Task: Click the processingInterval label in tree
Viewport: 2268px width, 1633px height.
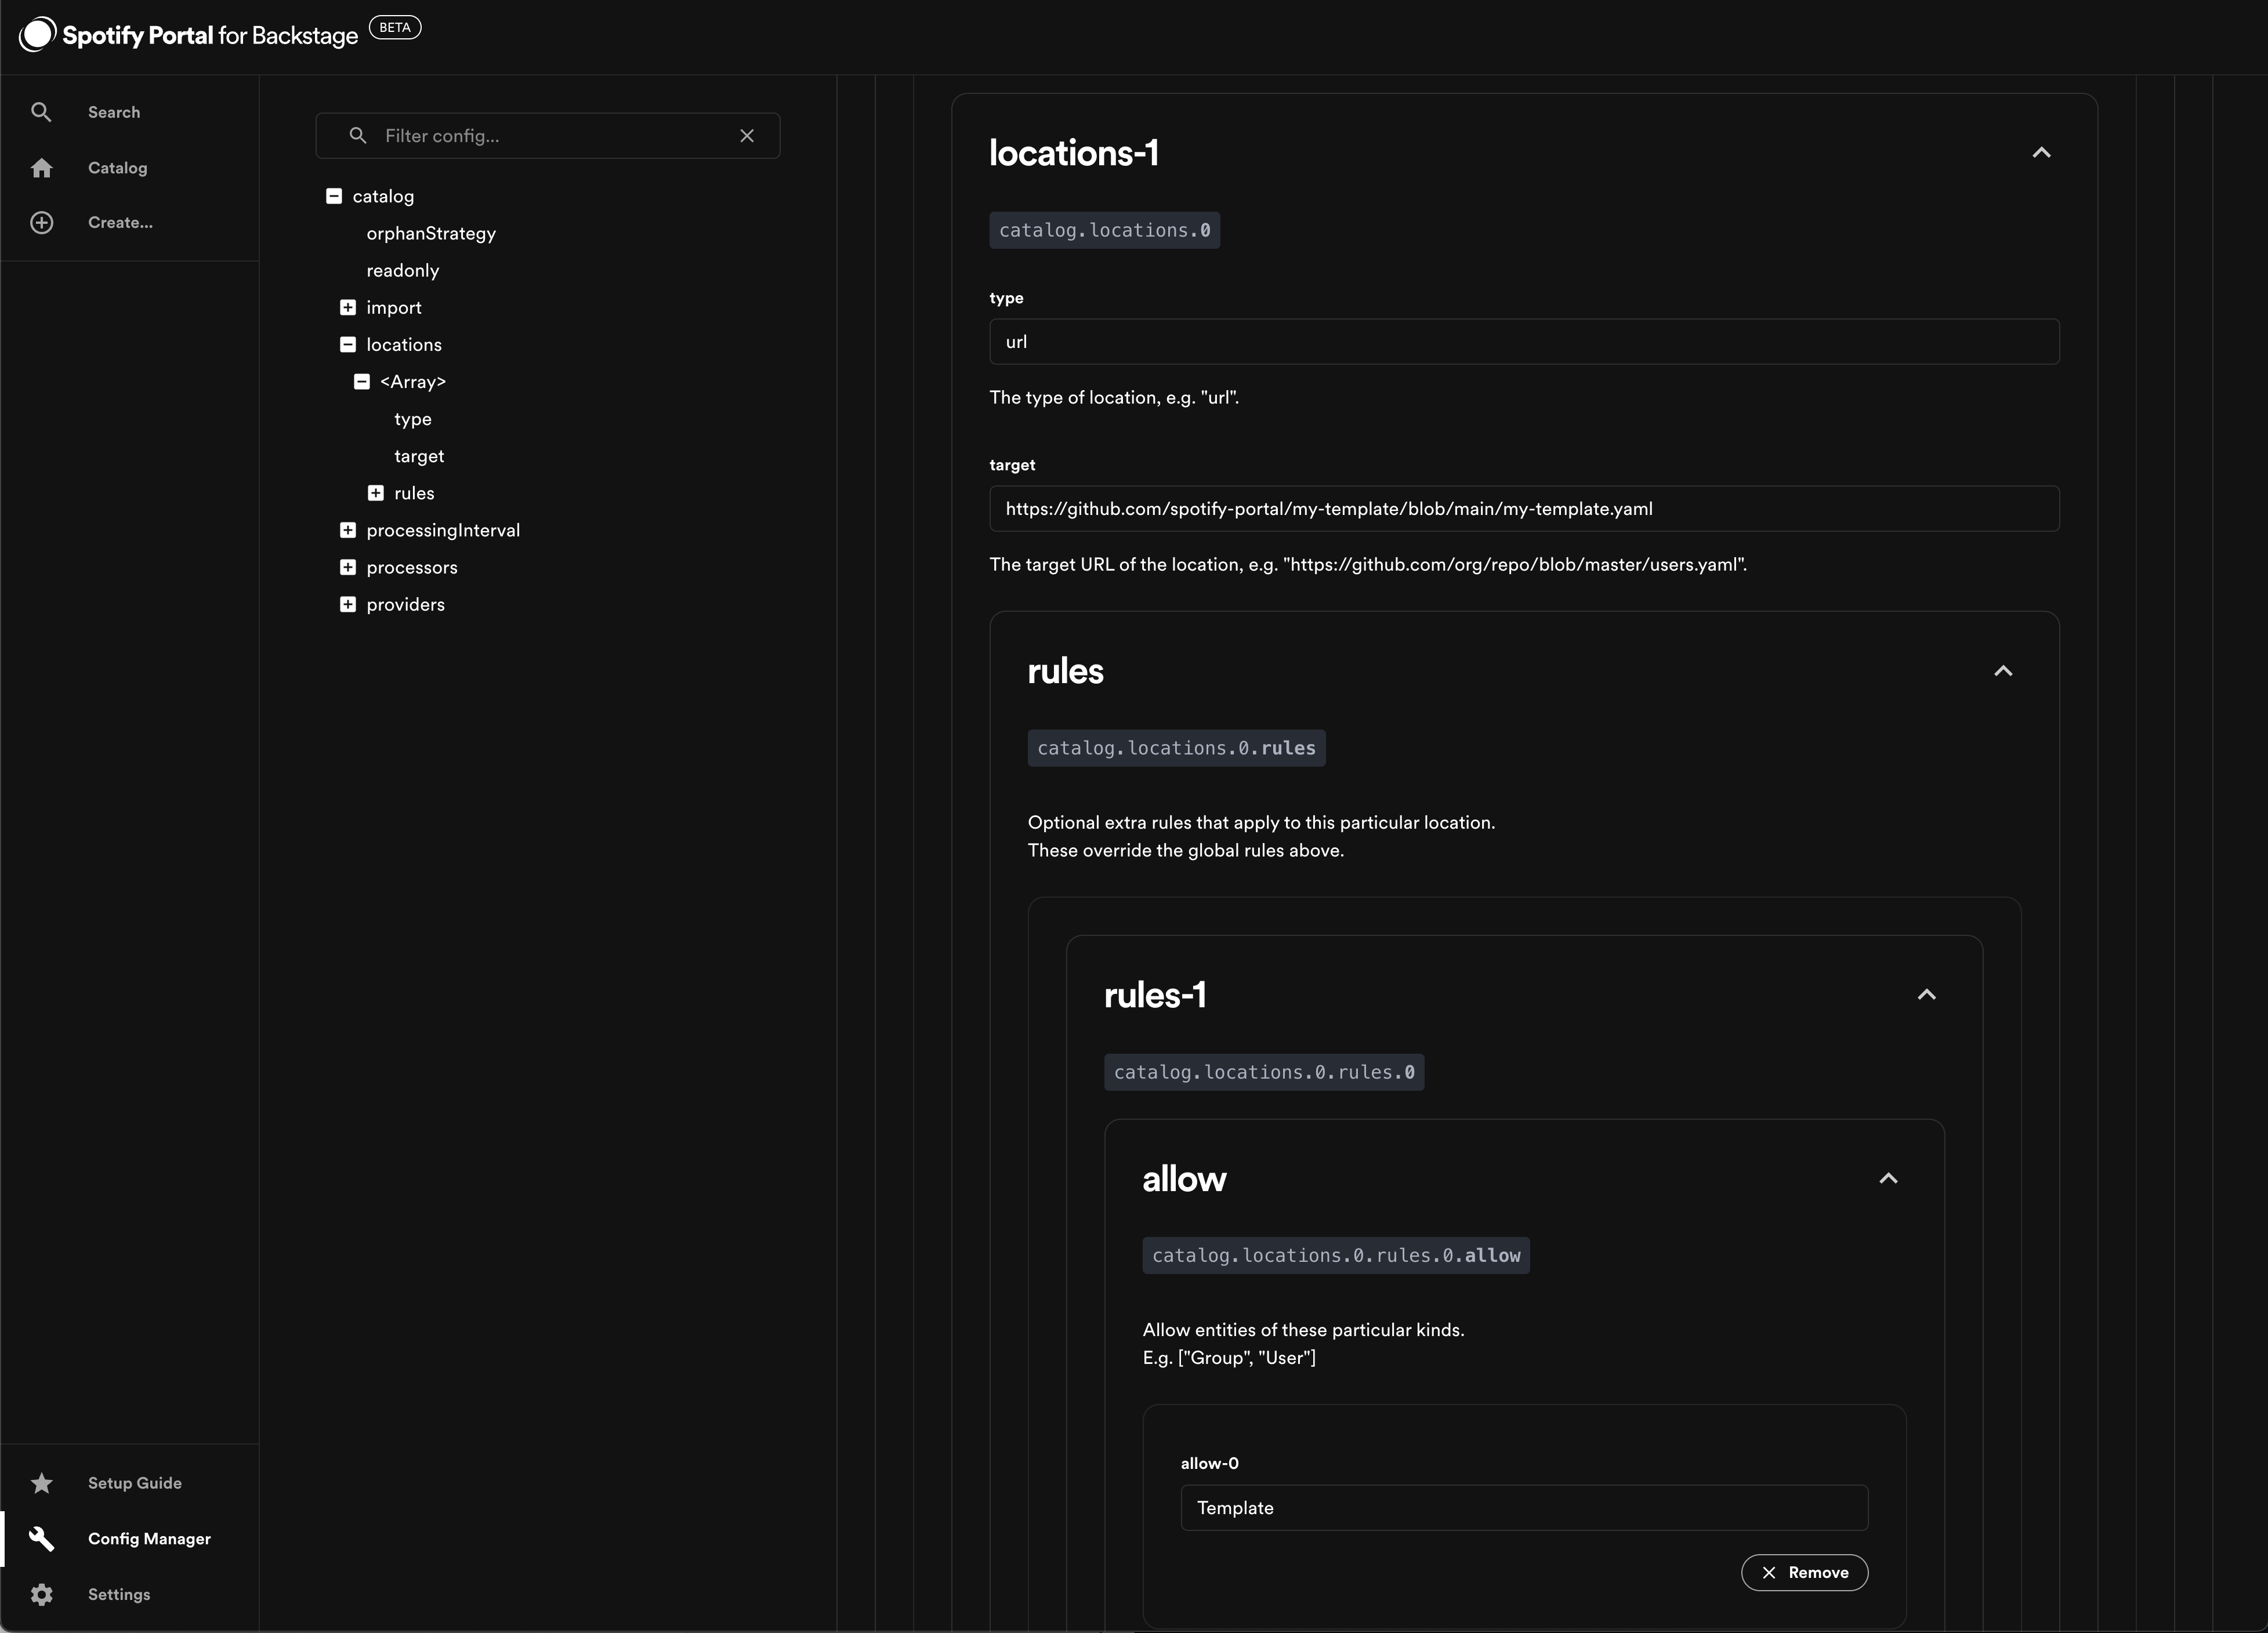Action: click(443, 530)
